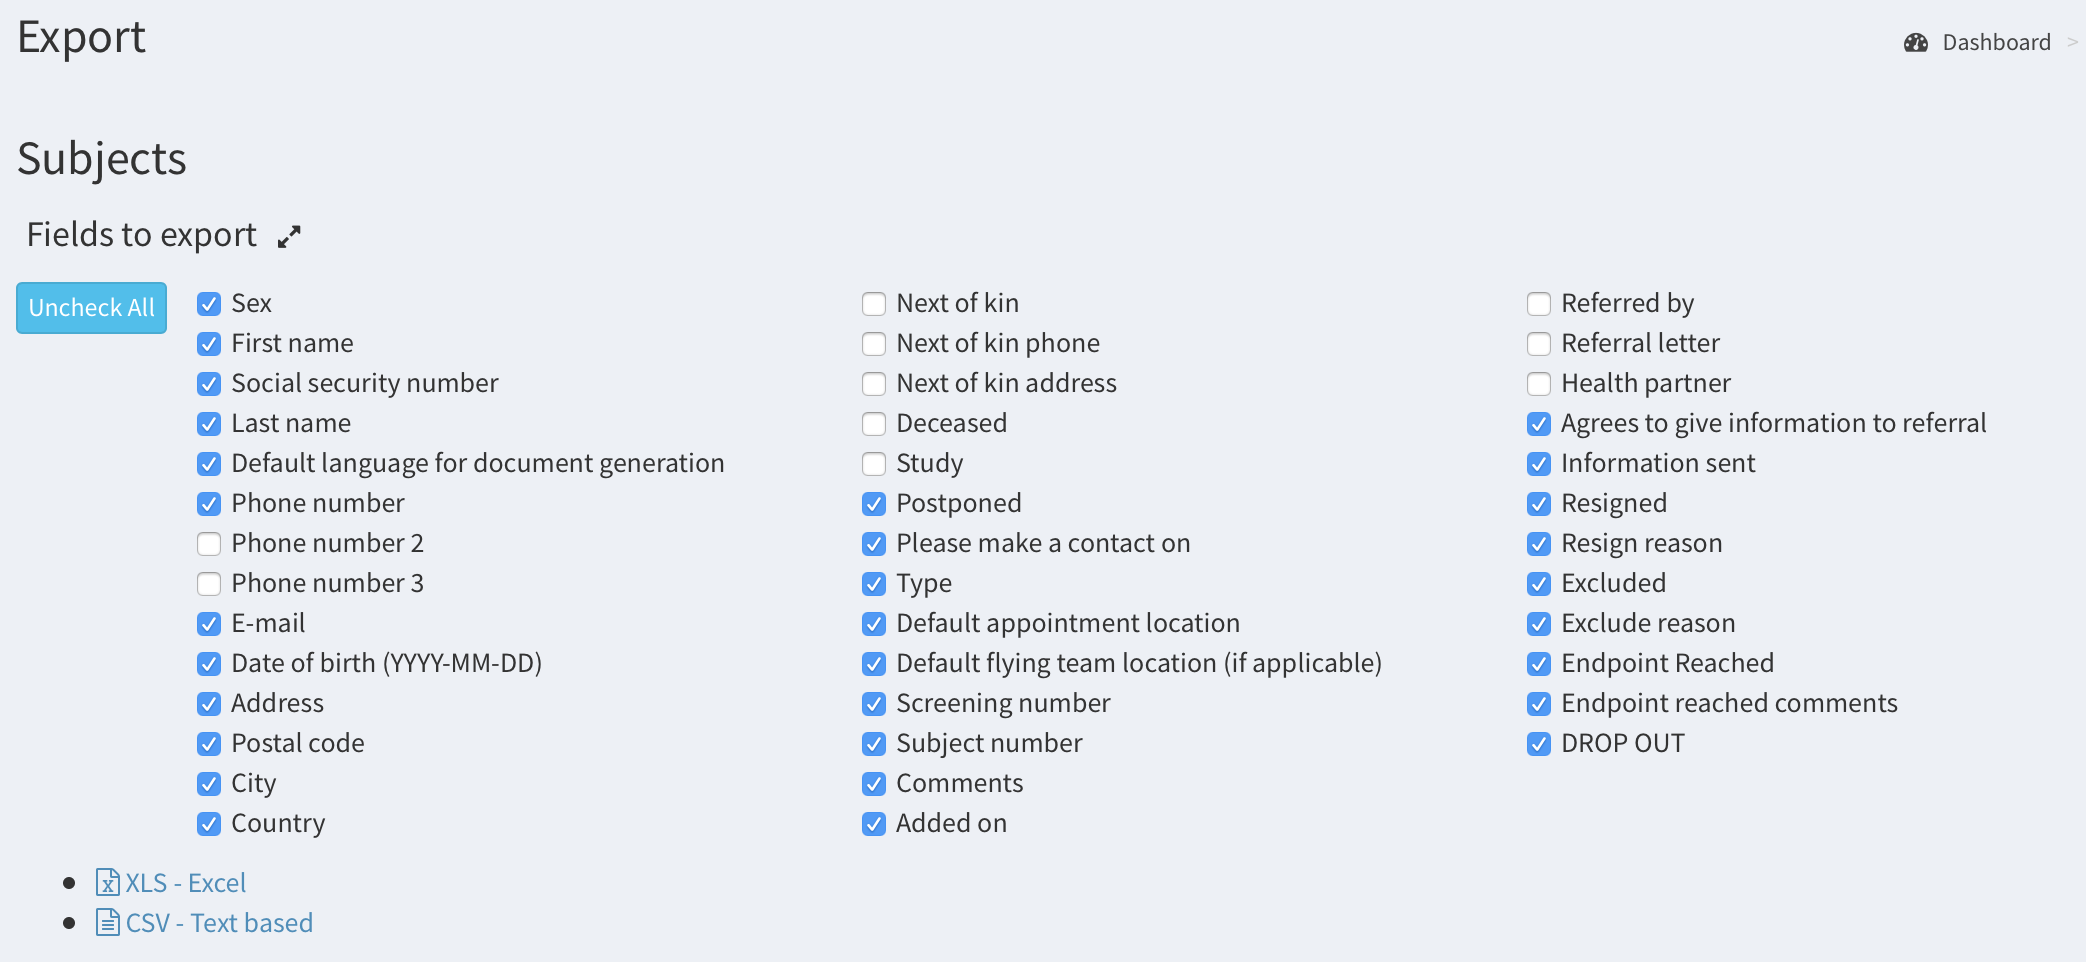The width and height of the screenshot is (2086, 962).
Task: Click the XLS Excel file icon
Action: [107, 882]
